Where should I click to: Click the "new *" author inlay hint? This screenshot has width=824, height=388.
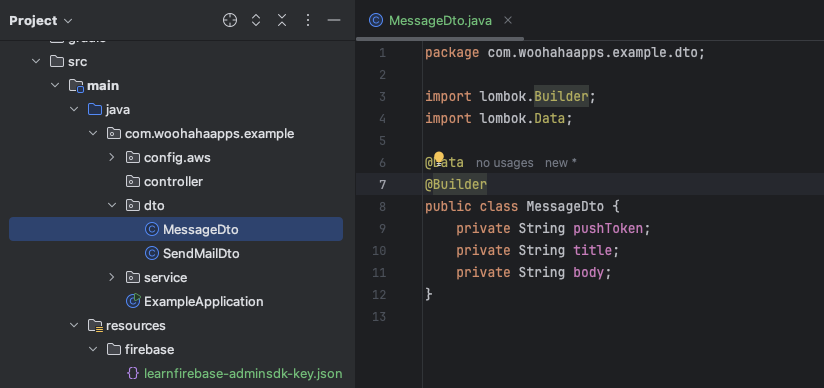tap(561, 163)
